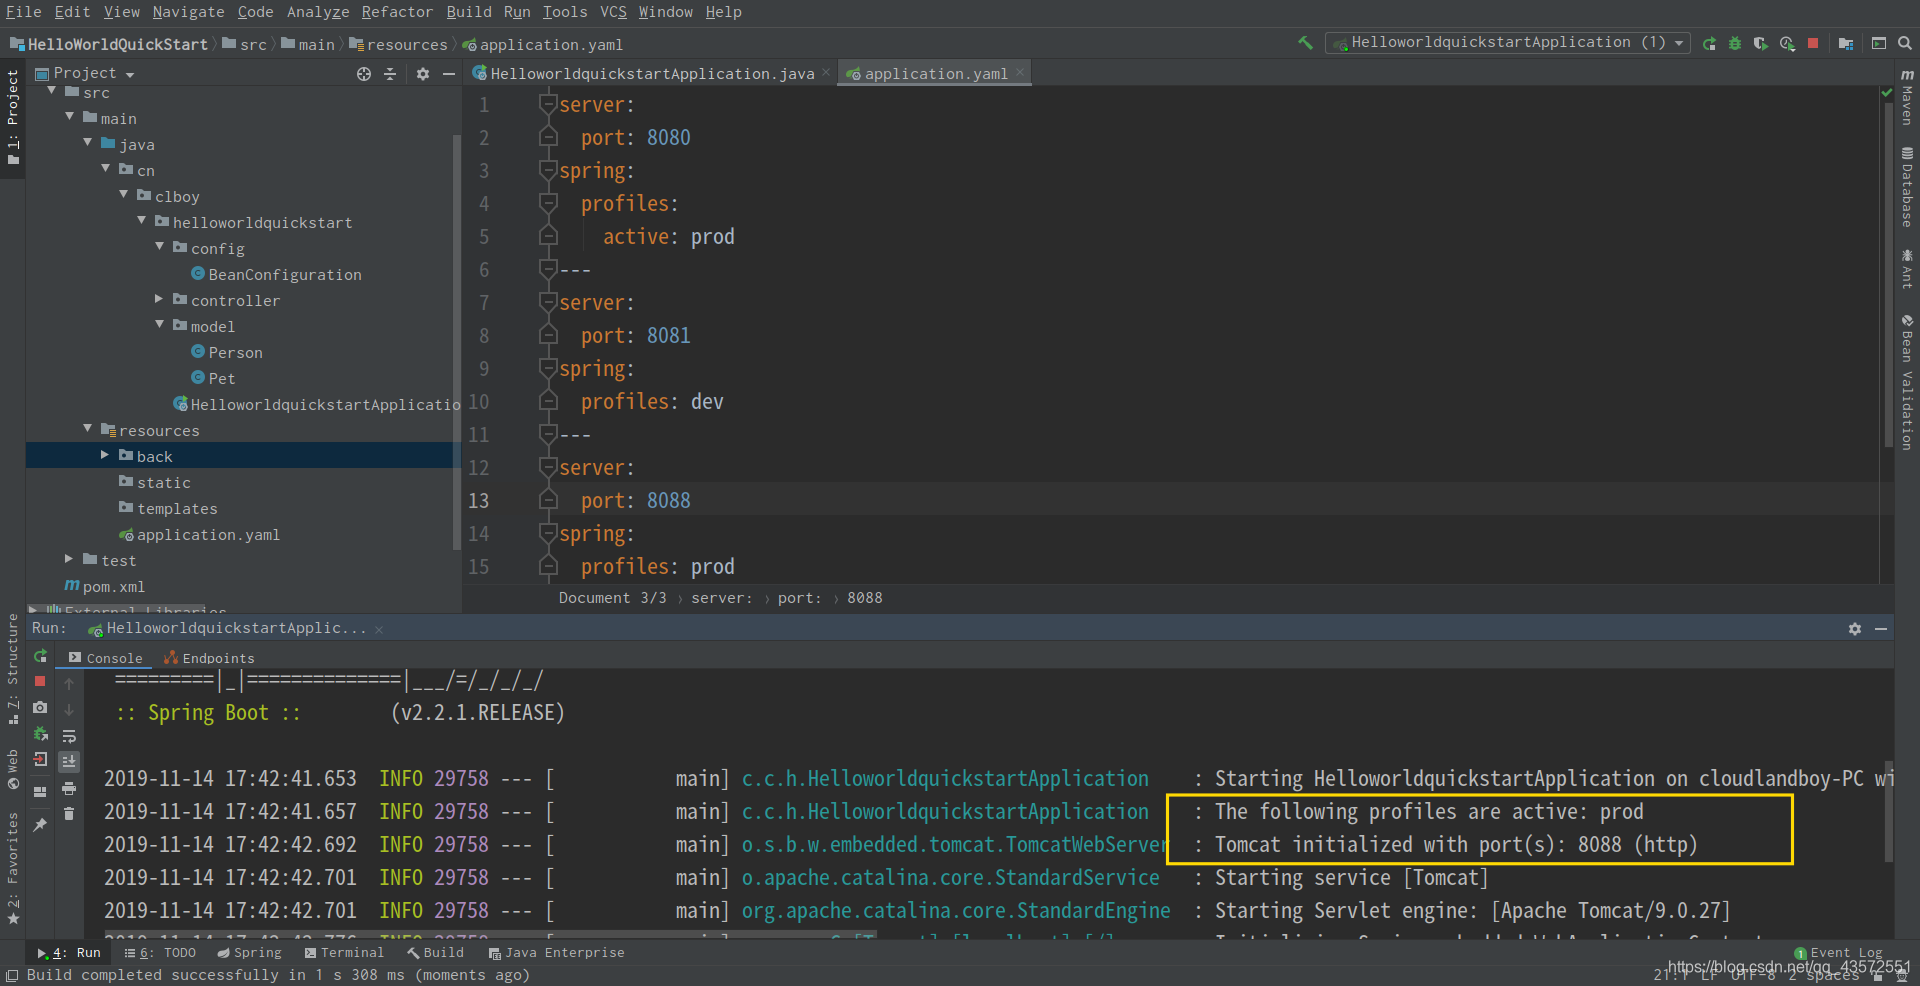Toggle the Favorites tool window stripe
Viewport: 1920px width, 986px height.
coord(13,868)
